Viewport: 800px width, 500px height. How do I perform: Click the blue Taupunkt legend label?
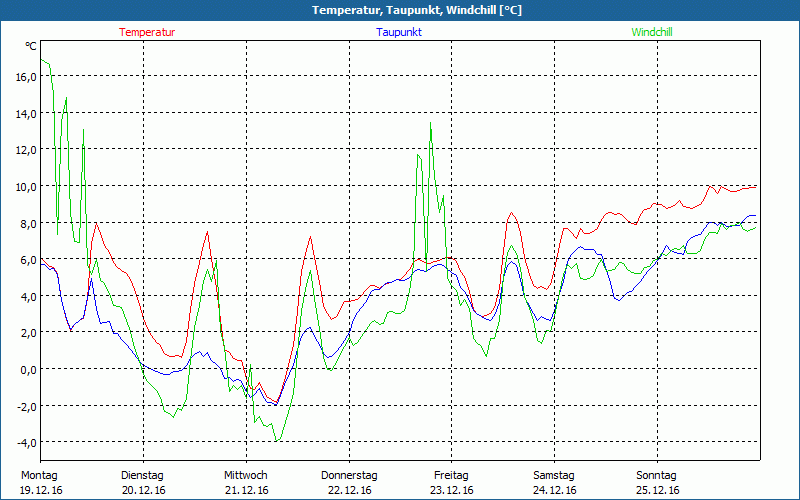399,32
